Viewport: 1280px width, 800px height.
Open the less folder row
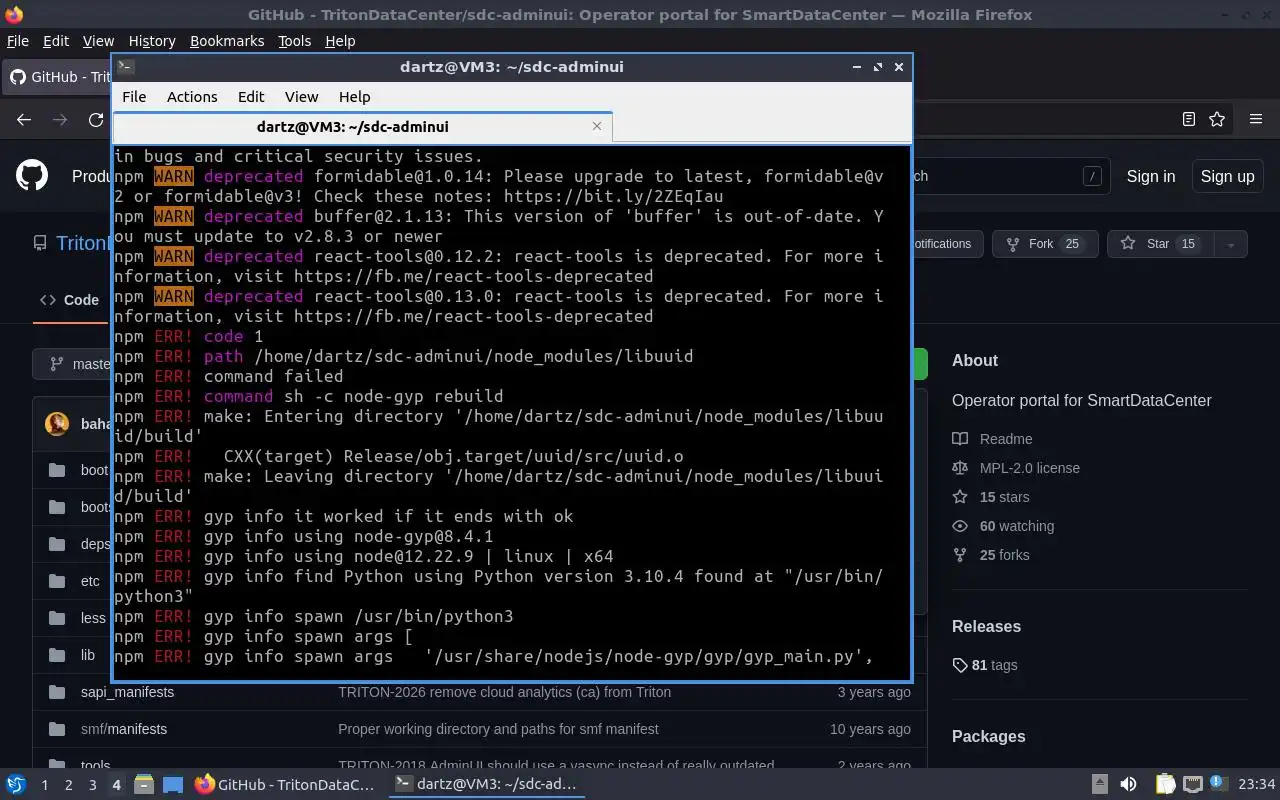(x=93, y=618)
